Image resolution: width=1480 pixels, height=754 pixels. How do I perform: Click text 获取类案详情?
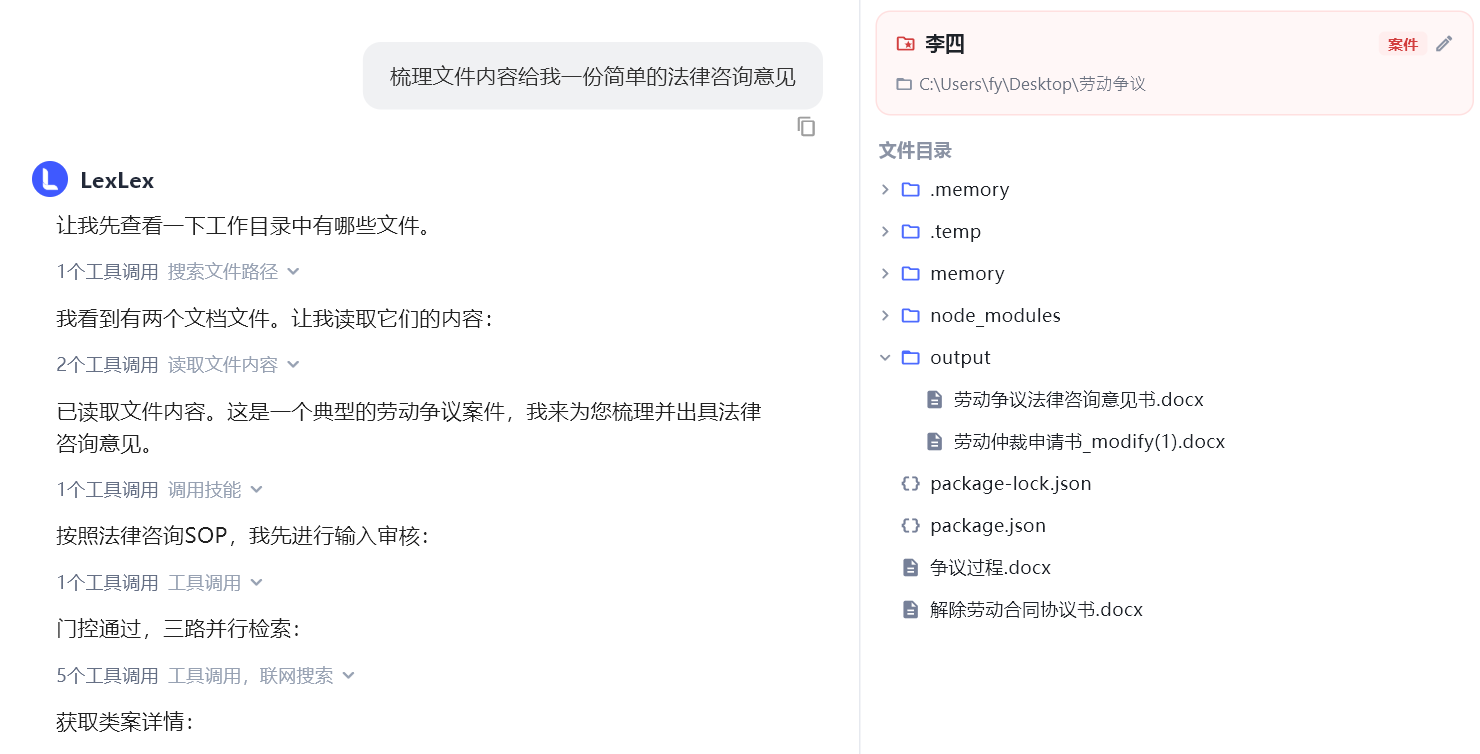coord(124,722)
